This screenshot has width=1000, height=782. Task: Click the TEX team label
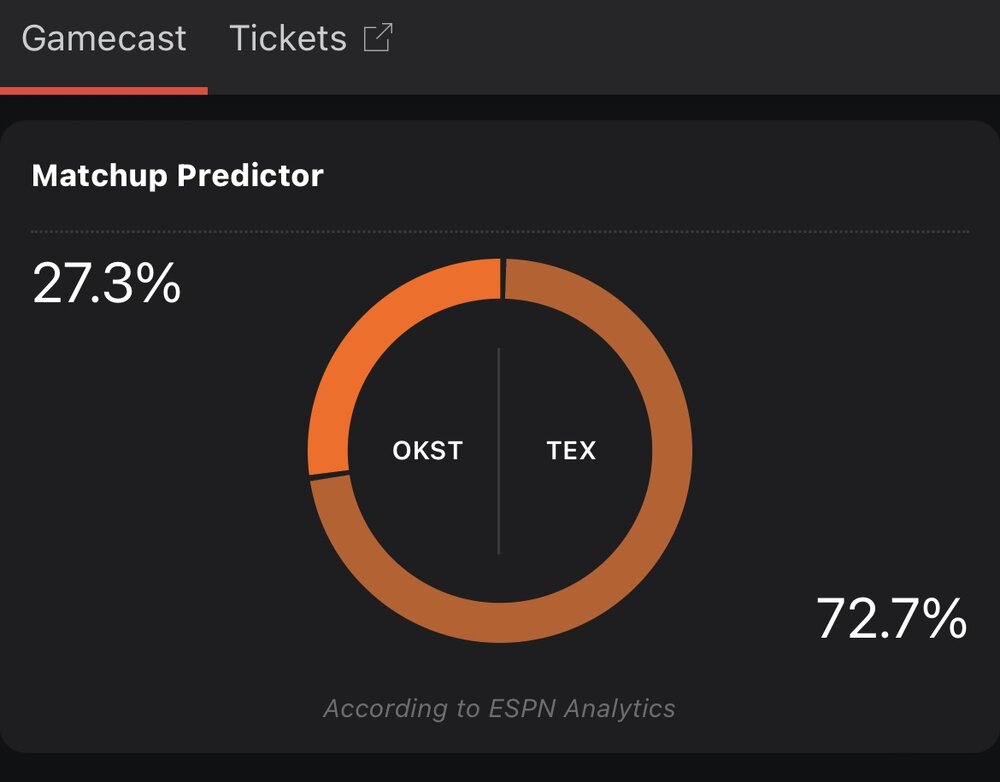[571, 450]
